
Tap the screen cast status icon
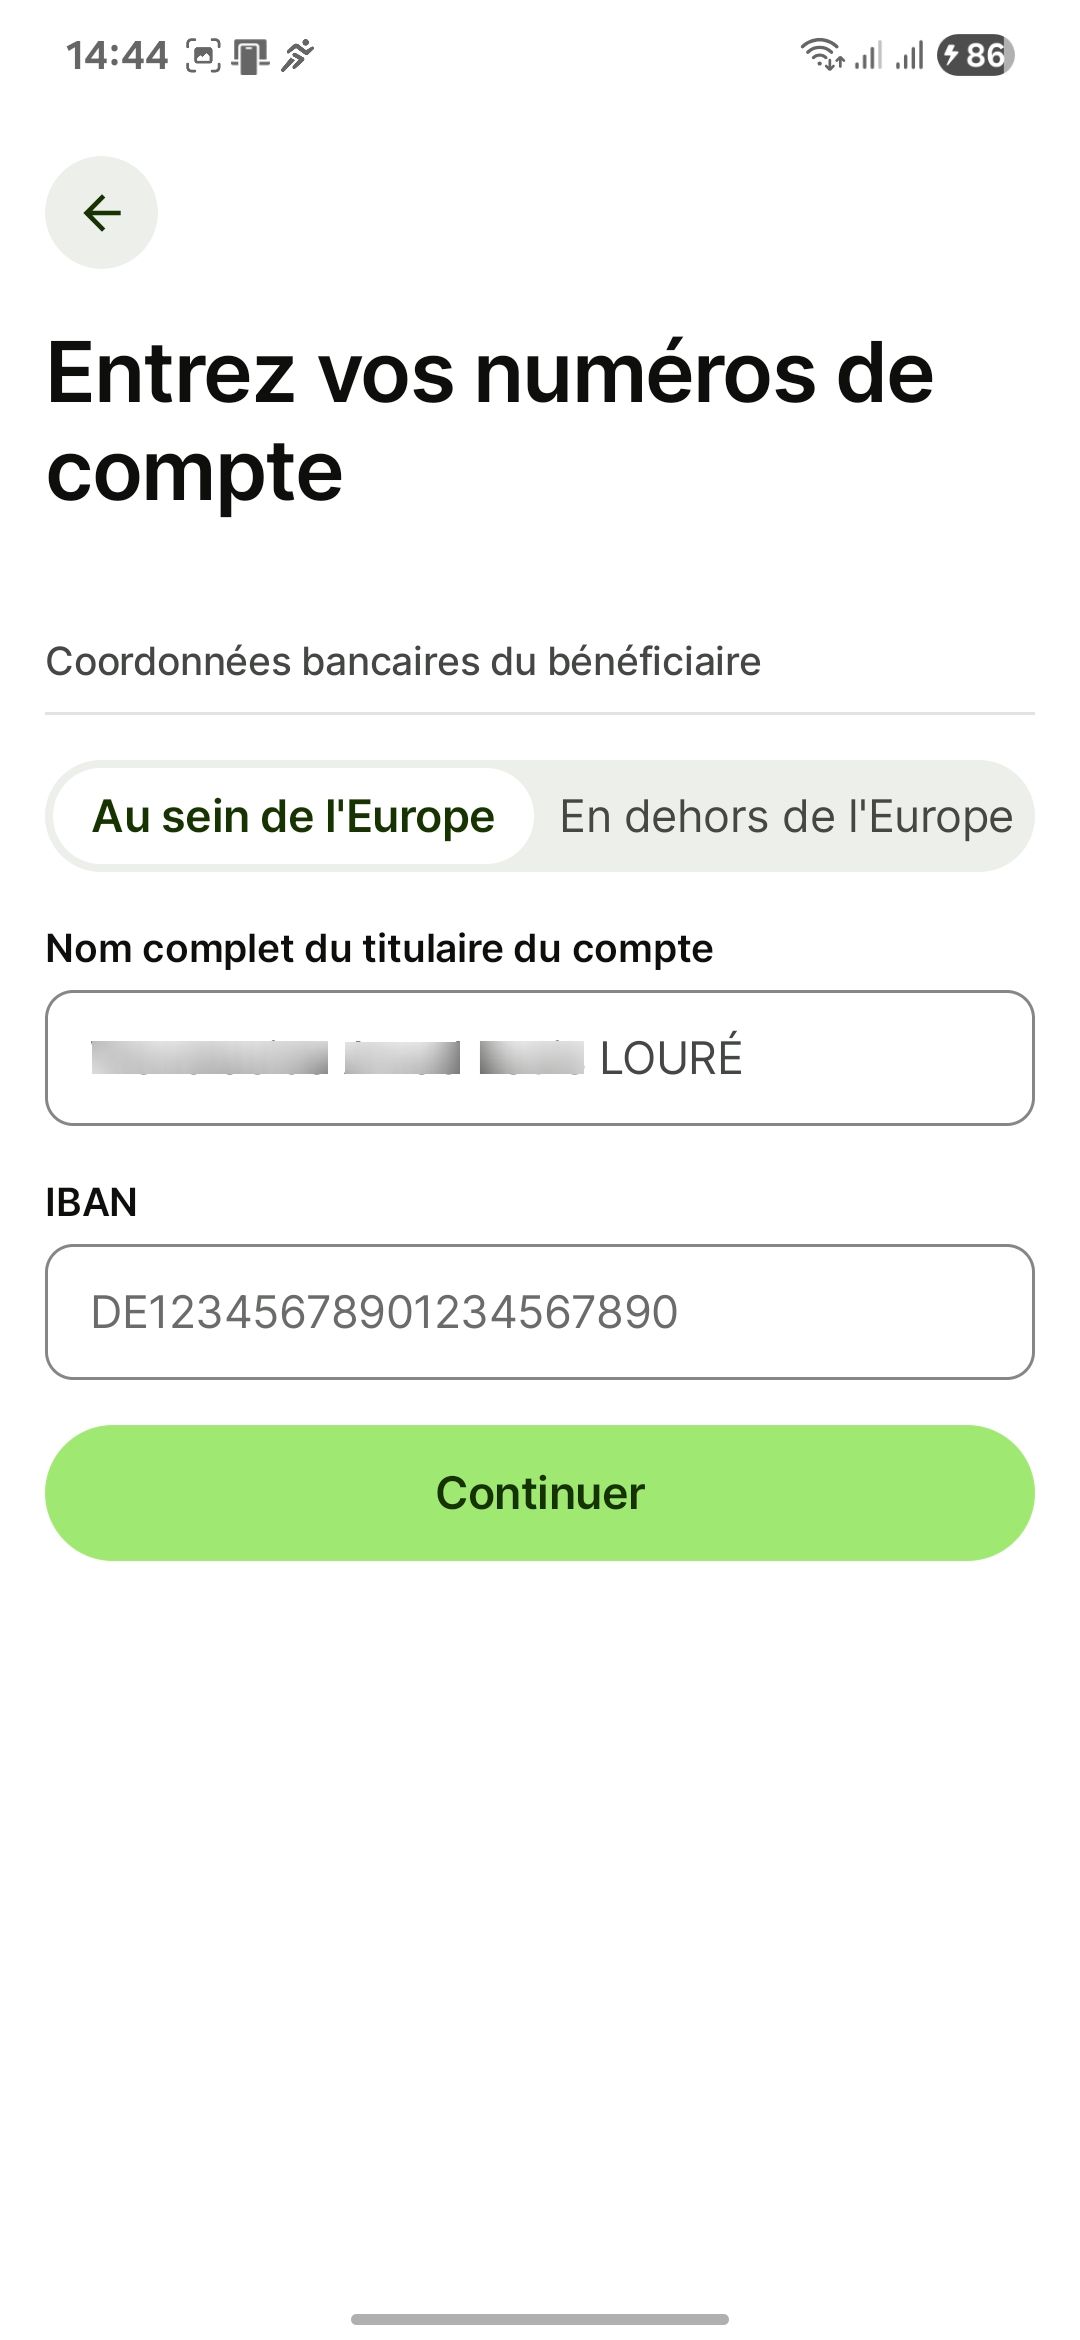pyautogui.click(x=250, y=55)
